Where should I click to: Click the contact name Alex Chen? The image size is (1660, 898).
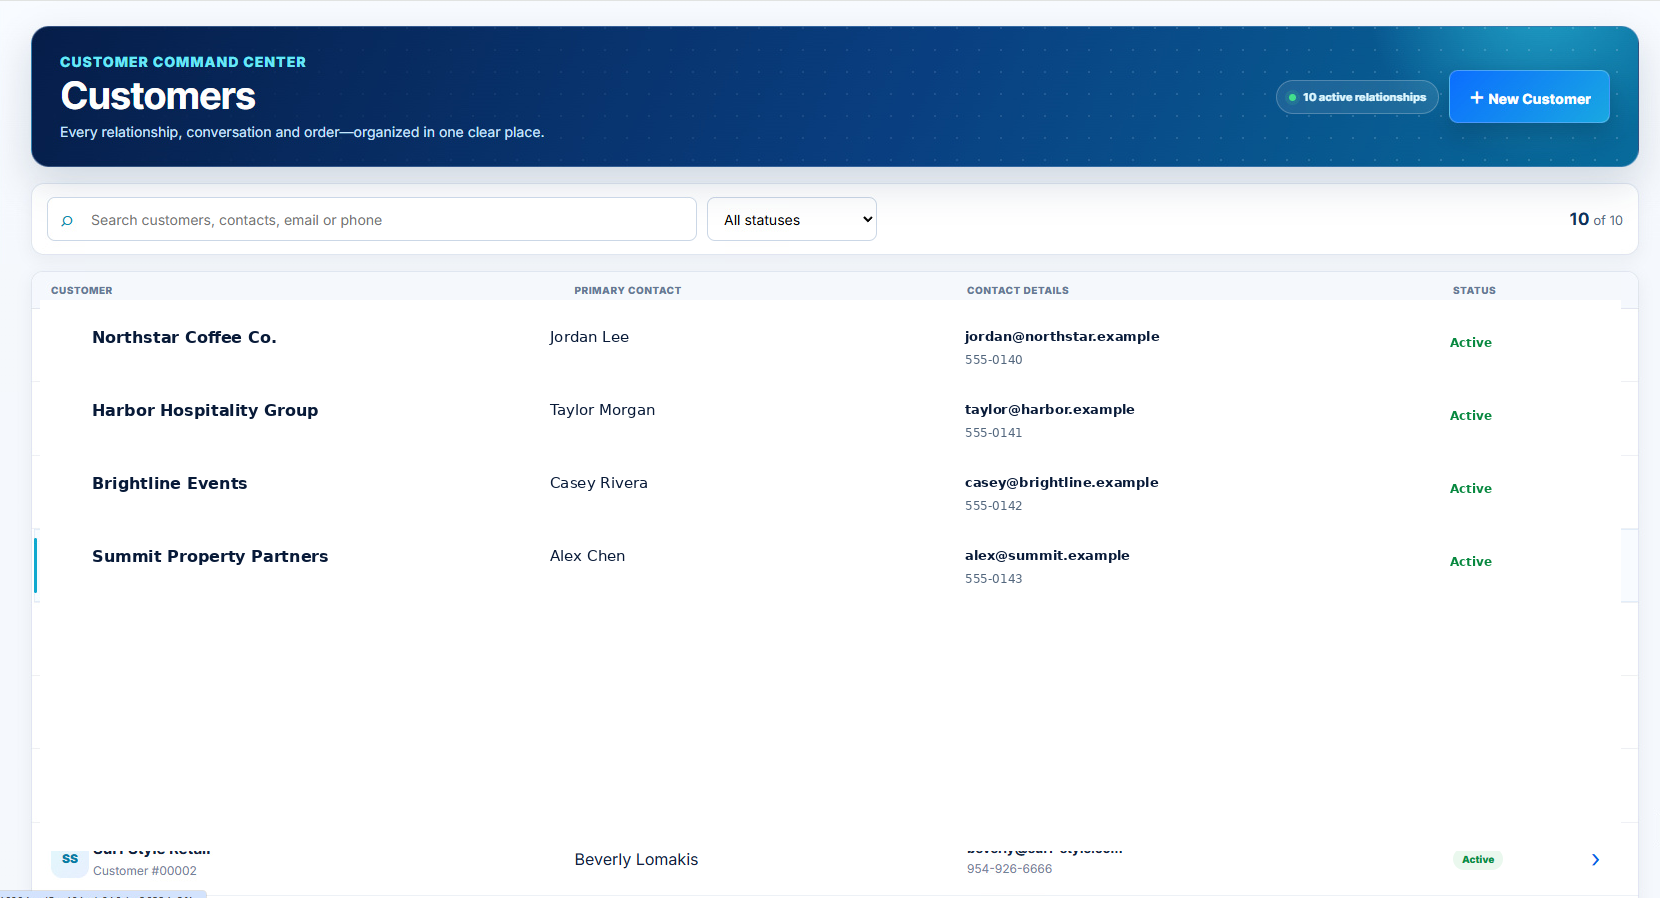[x=587, y=556]
